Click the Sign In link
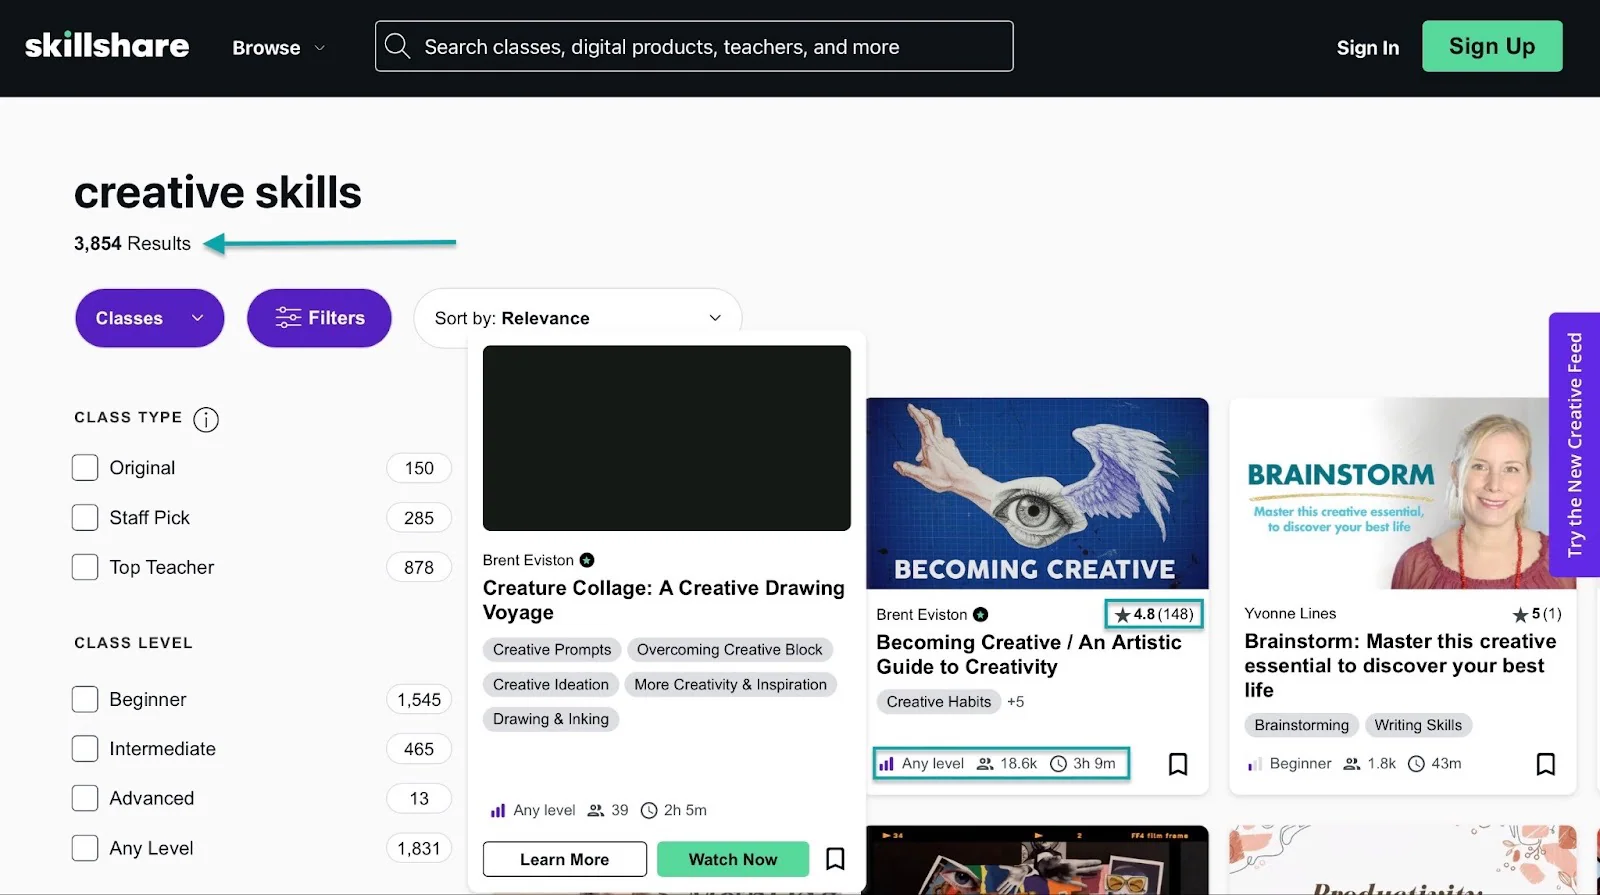Image resolution: width=1600 pixels, height=895 pixels. coord(1368,47)
